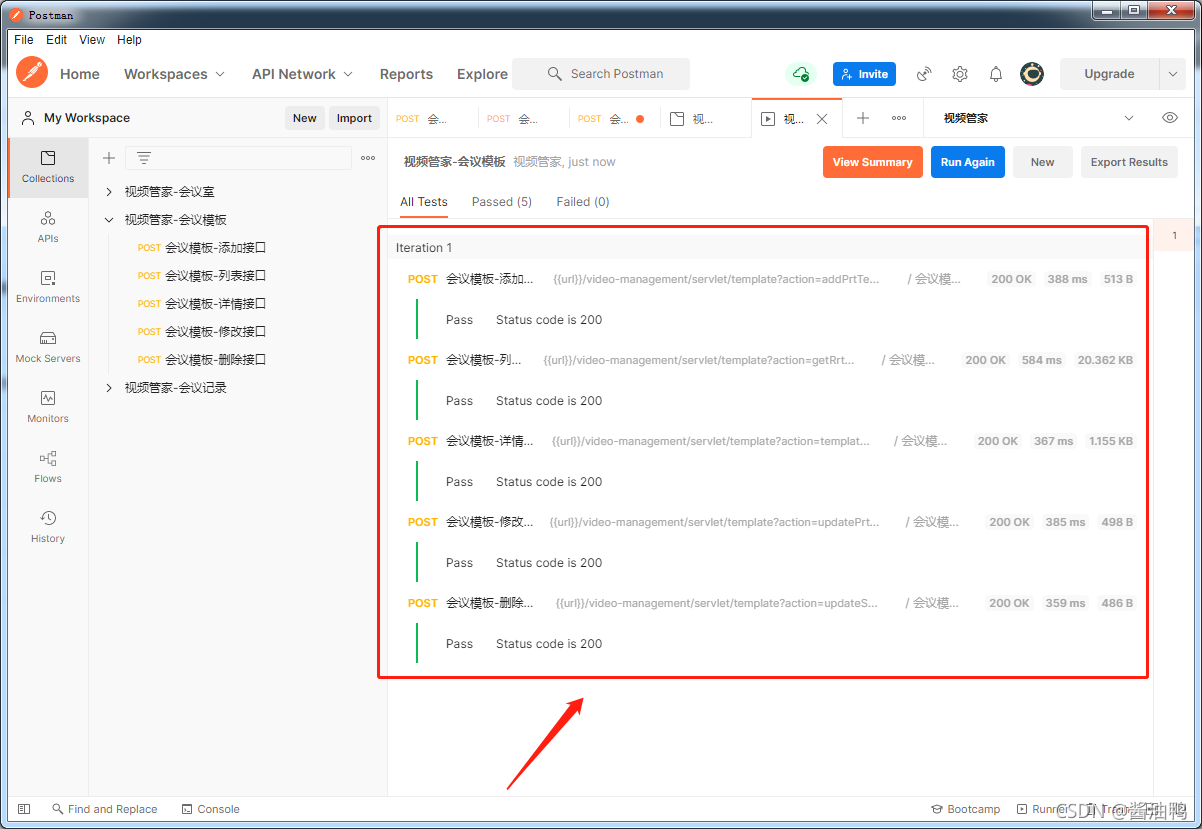The image size is (1202, 829).
Task: Create new collection with plus icon
Action: 109,158
